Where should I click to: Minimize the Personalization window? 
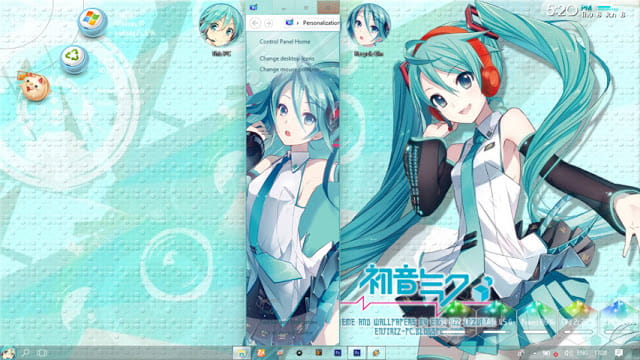284,7
